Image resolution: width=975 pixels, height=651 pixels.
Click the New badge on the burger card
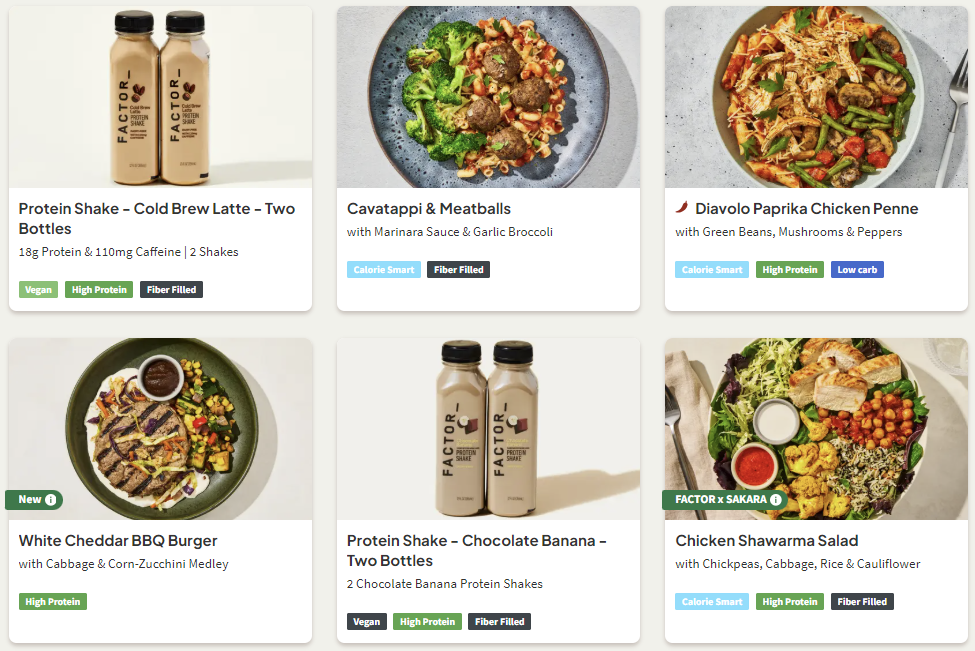30,500
